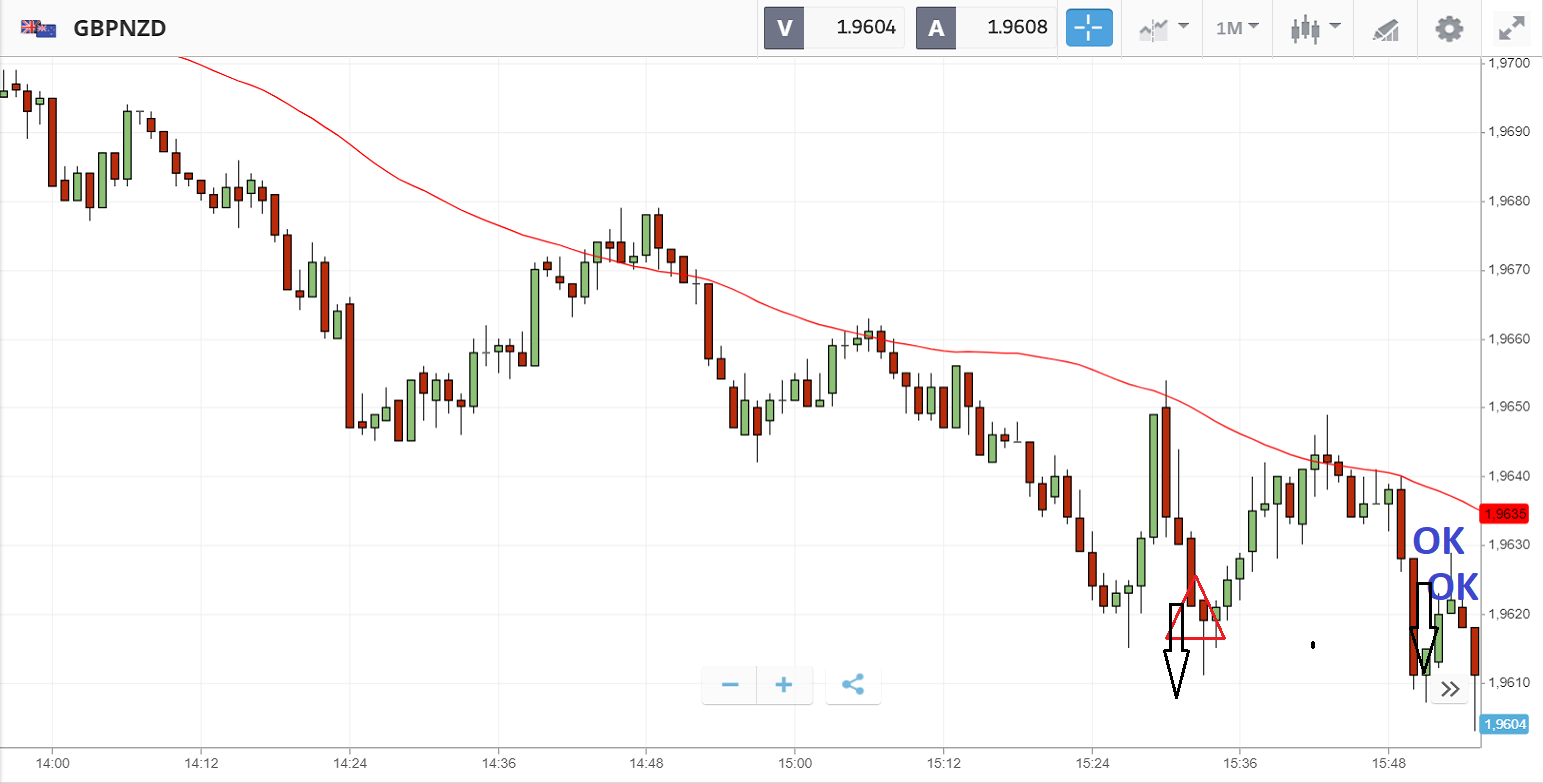Expand chart to fullscreen
The width and height of the screenshot is (1543, 783).
1510,28
